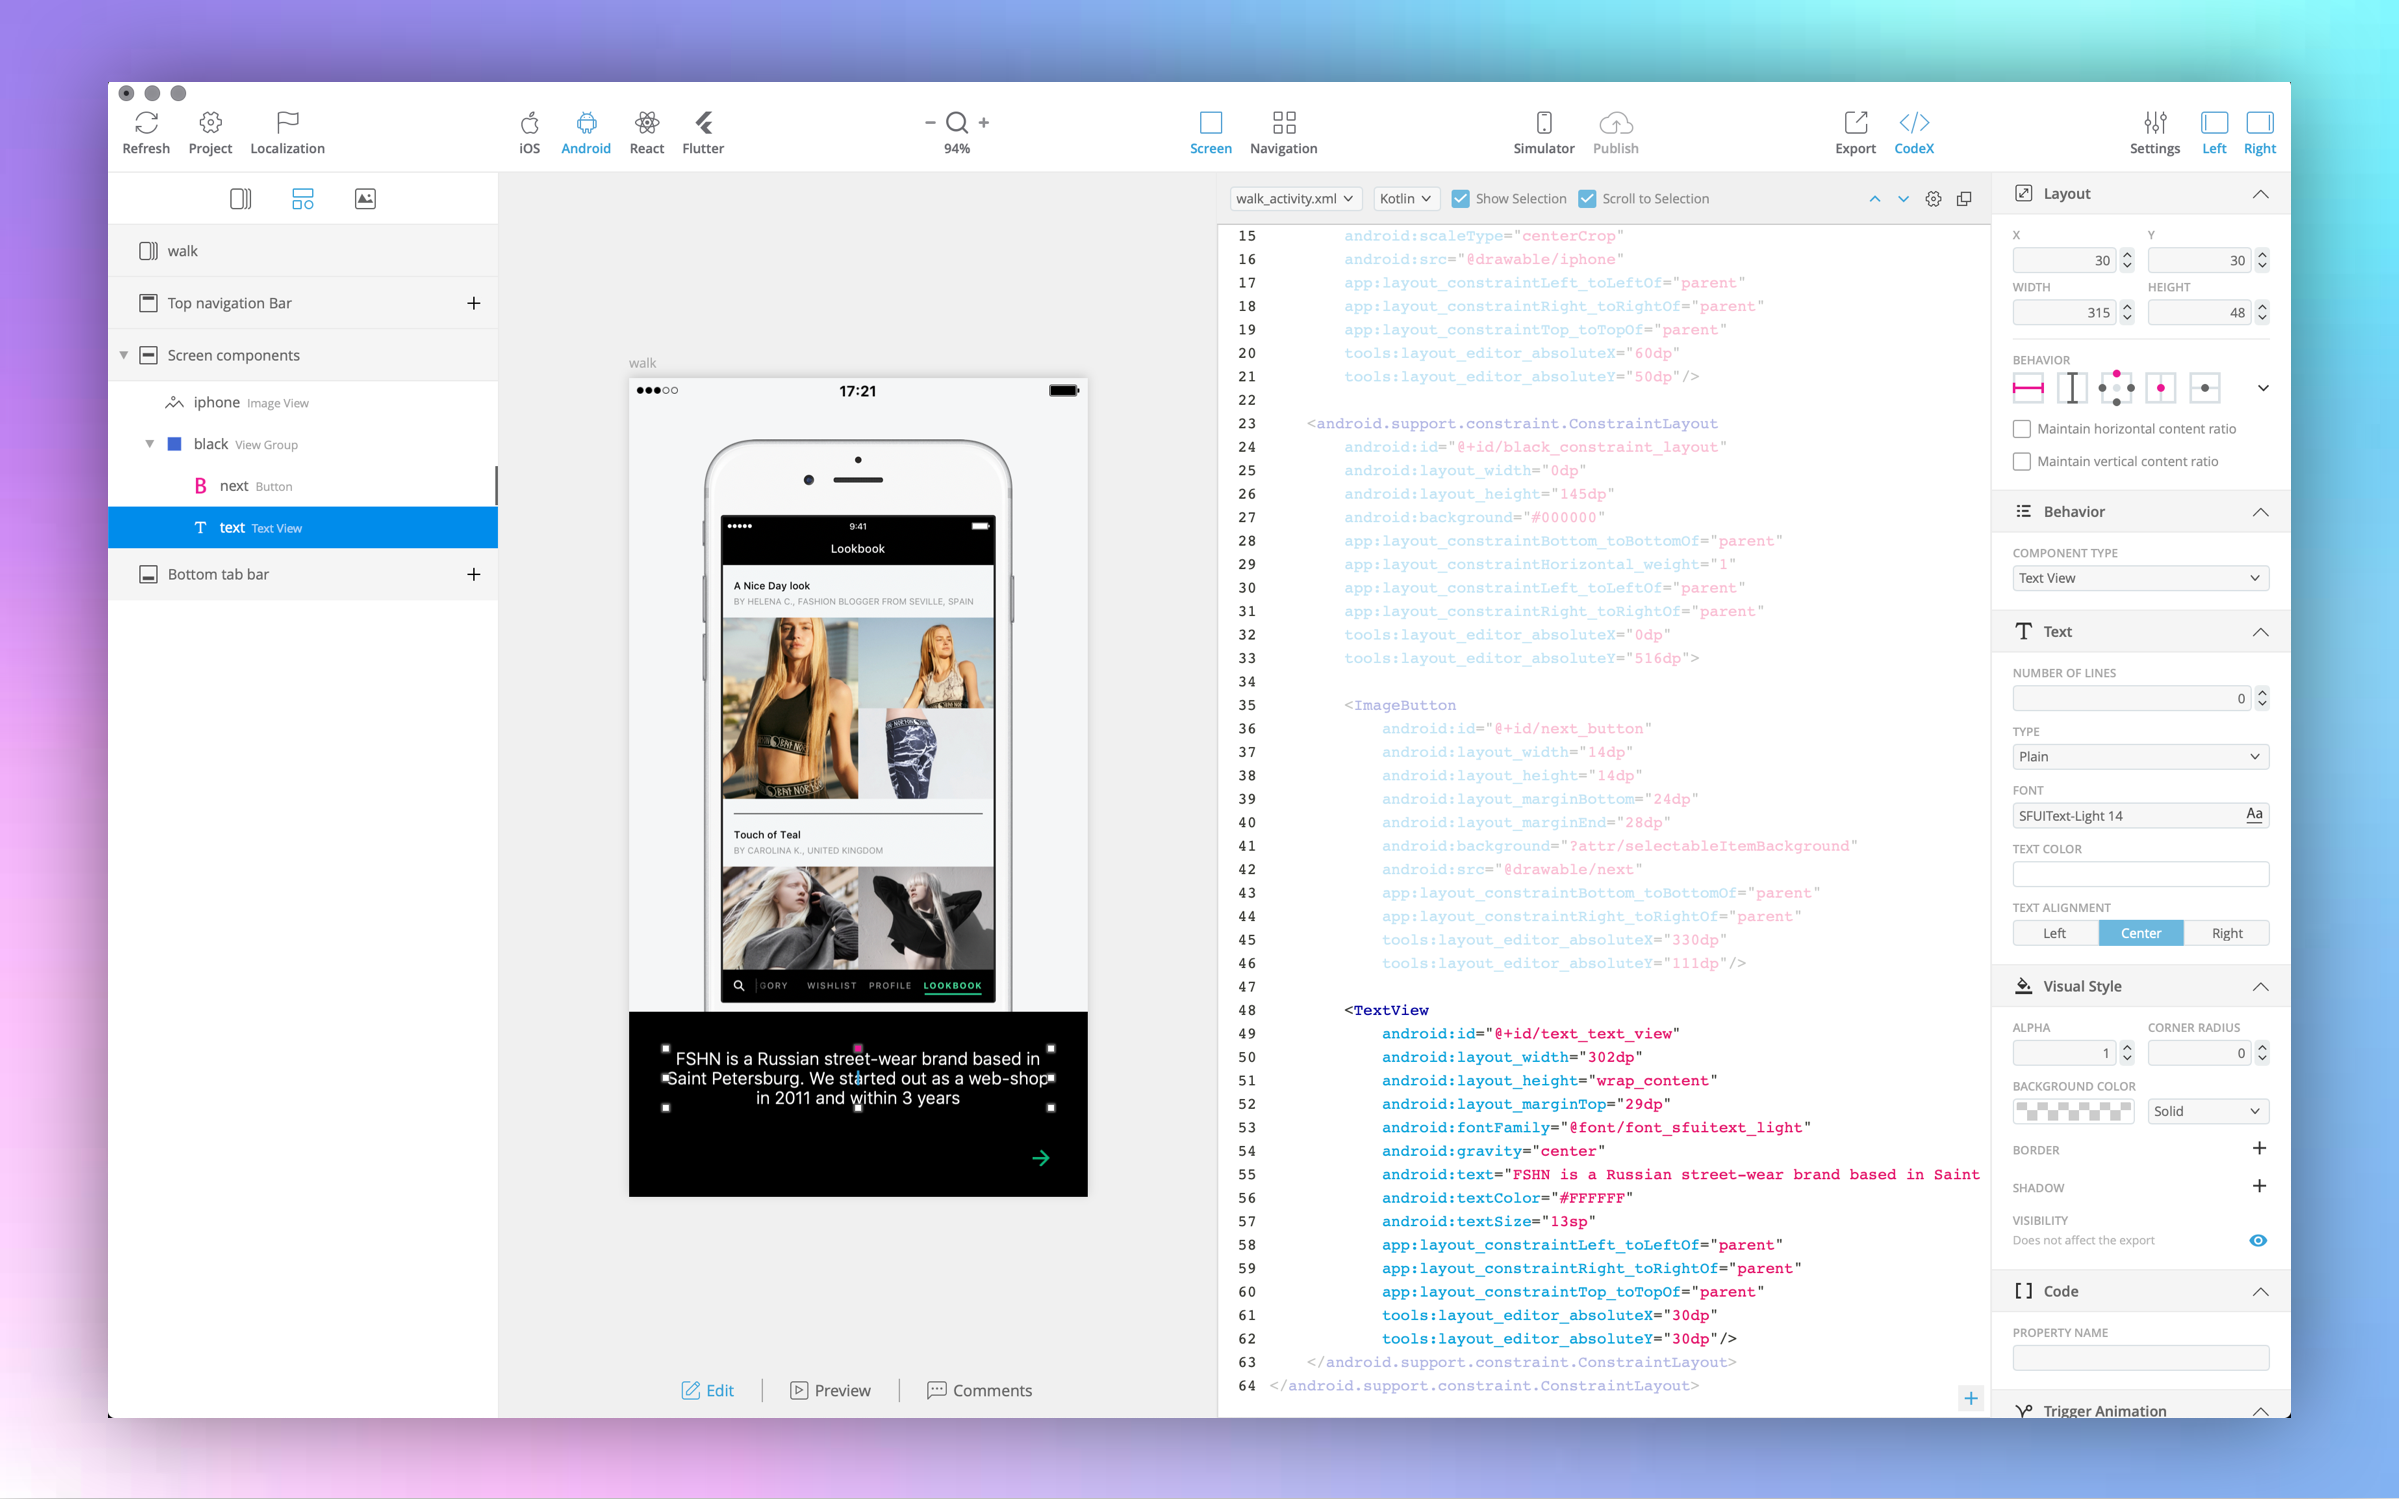Collapse Screen components tree
The image size is (2399, 1499).
pos(124,356)
